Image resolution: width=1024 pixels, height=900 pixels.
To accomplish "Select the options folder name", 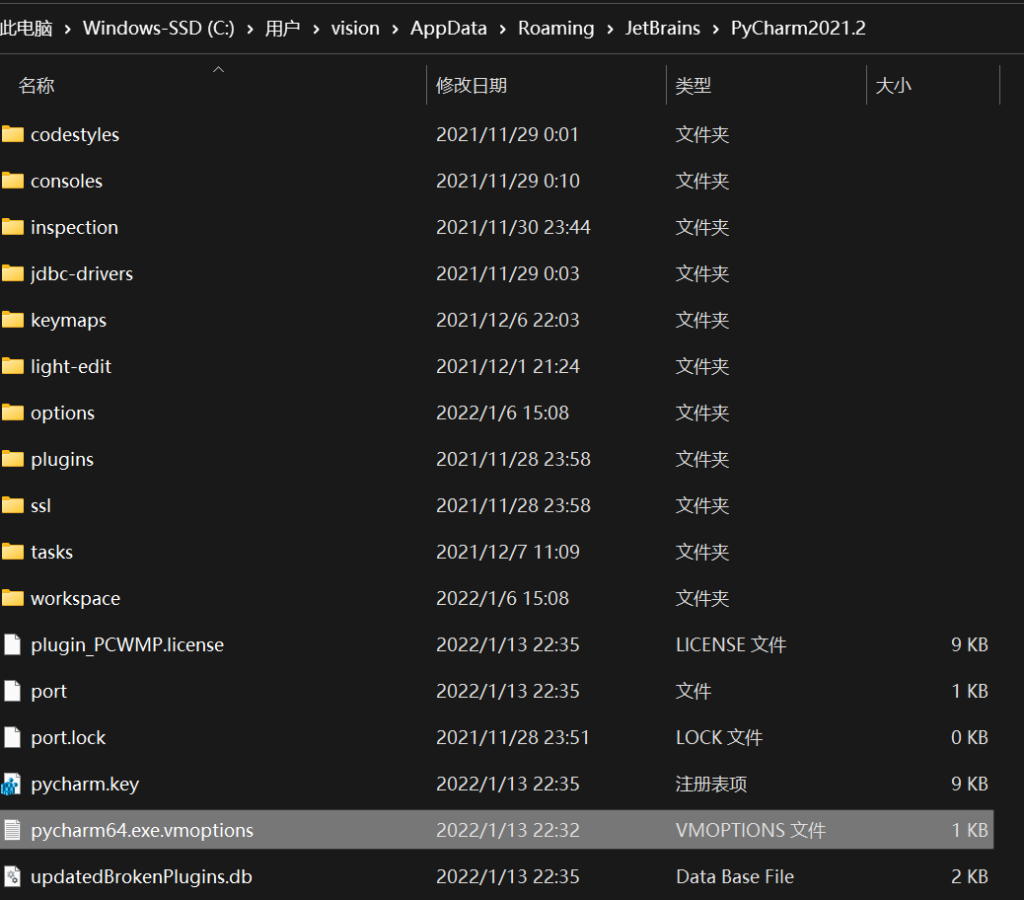I will (62, 414).
